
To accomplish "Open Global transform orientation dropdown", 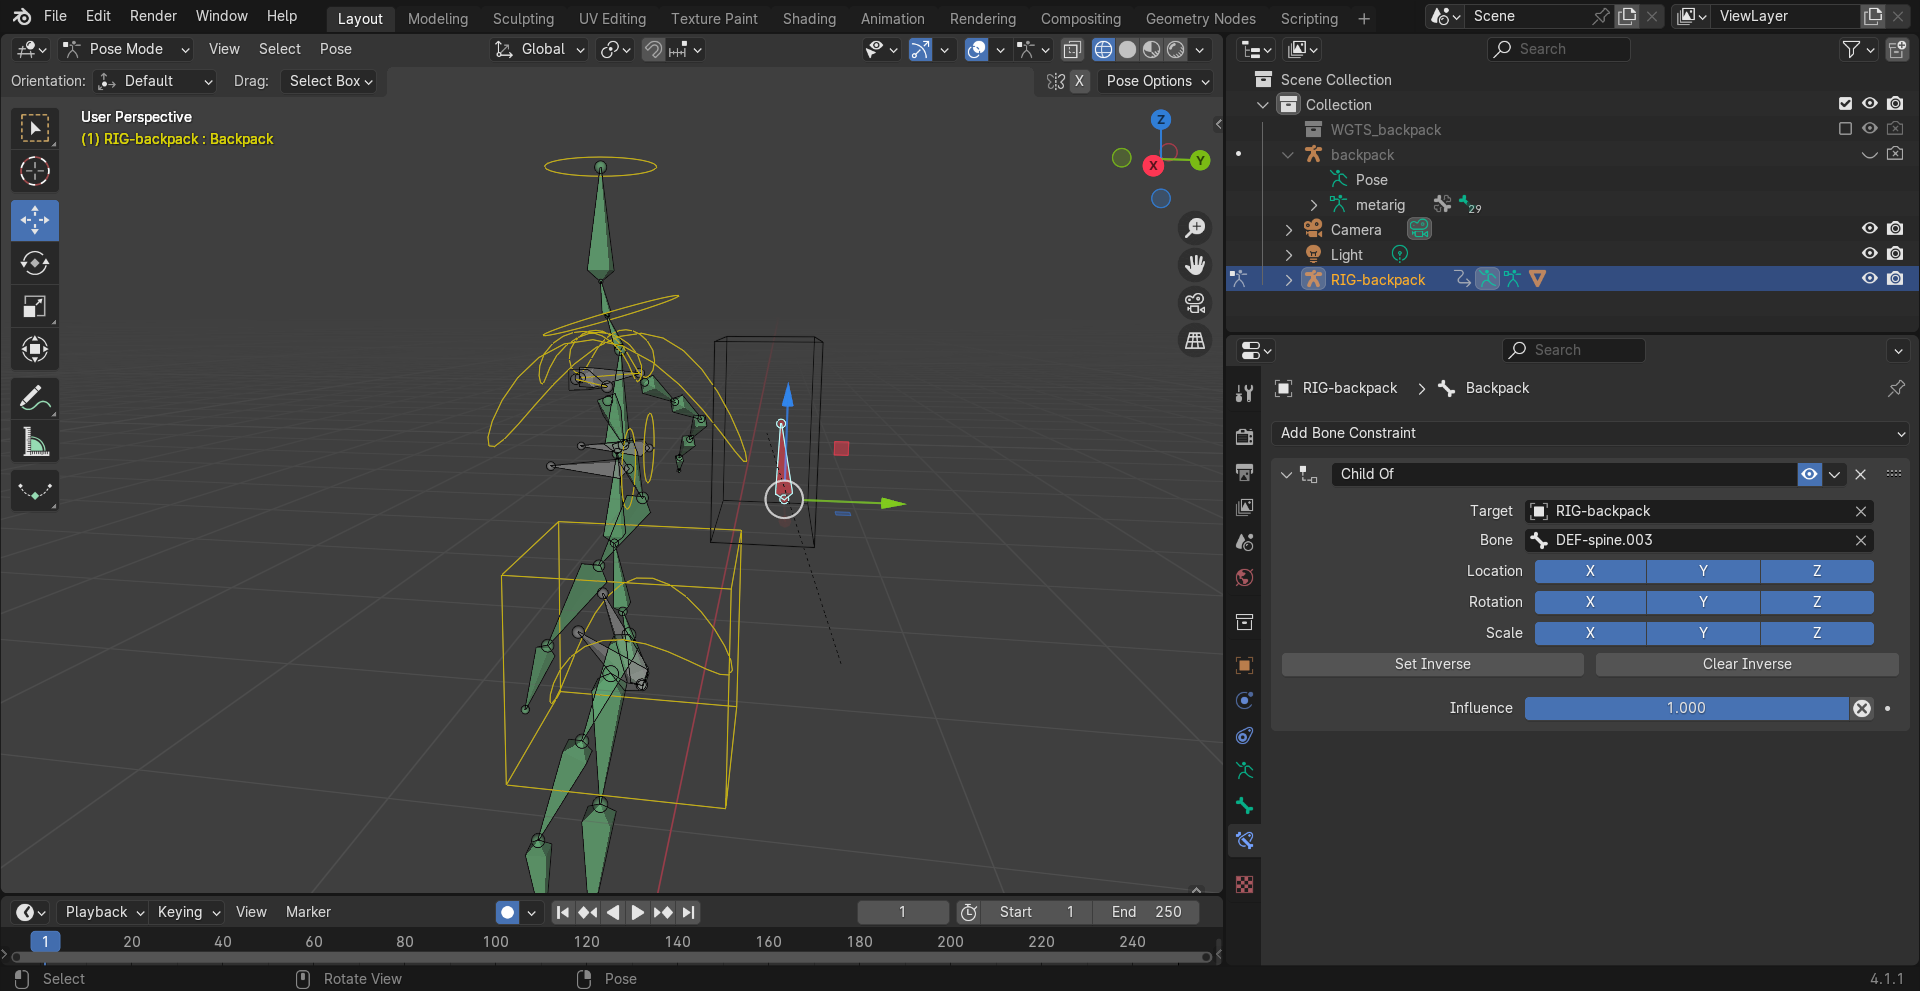I will tap(539, 49).
